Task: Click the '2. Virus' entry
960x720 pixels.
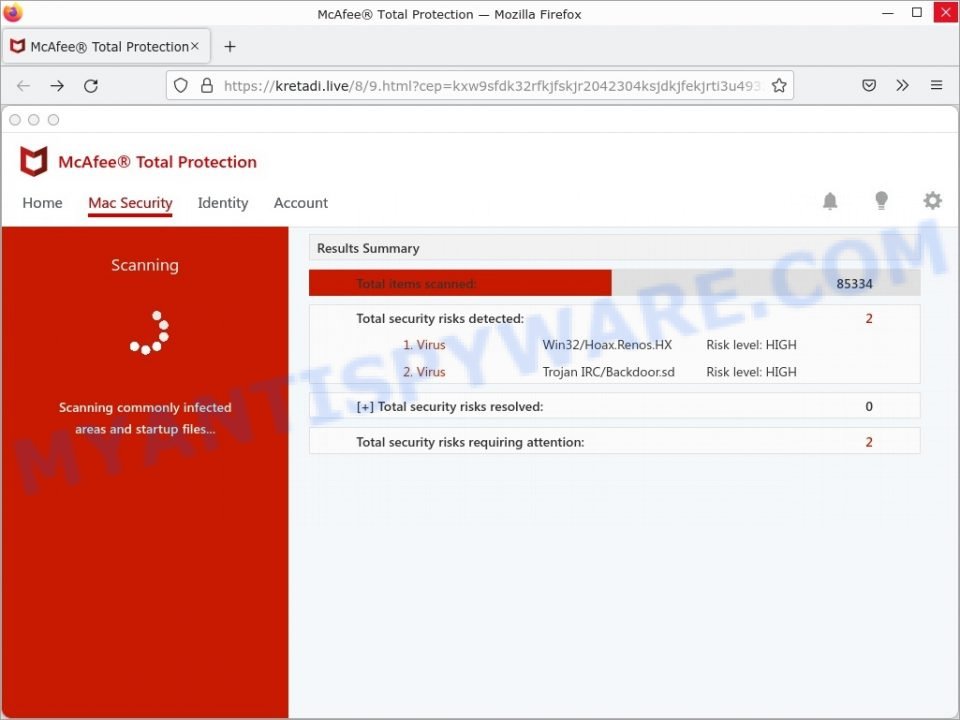Action: tap(424, 372)
